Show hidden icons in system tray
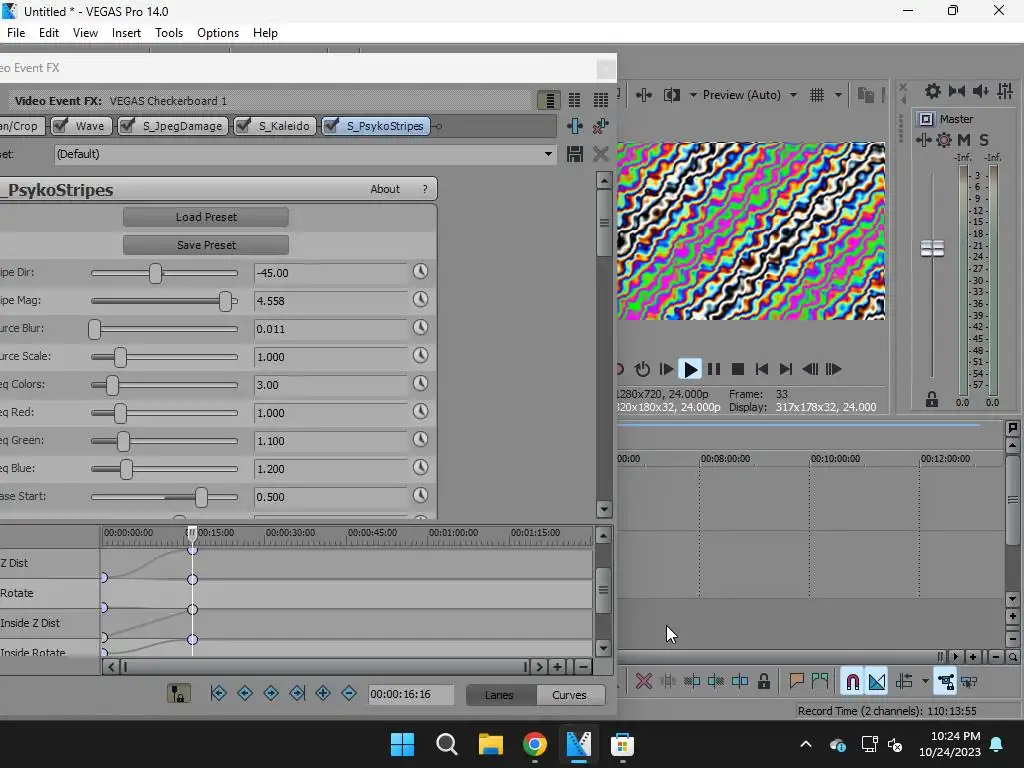The image size is (1024, 768). click(806, 744)
